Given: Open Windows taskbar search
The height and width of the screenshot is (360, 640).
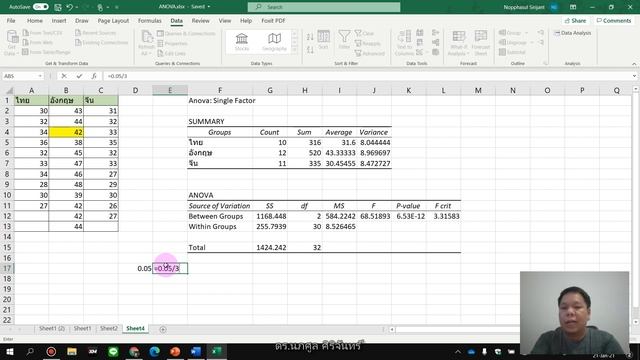Looking at the screenshot, I should [30, 351].
